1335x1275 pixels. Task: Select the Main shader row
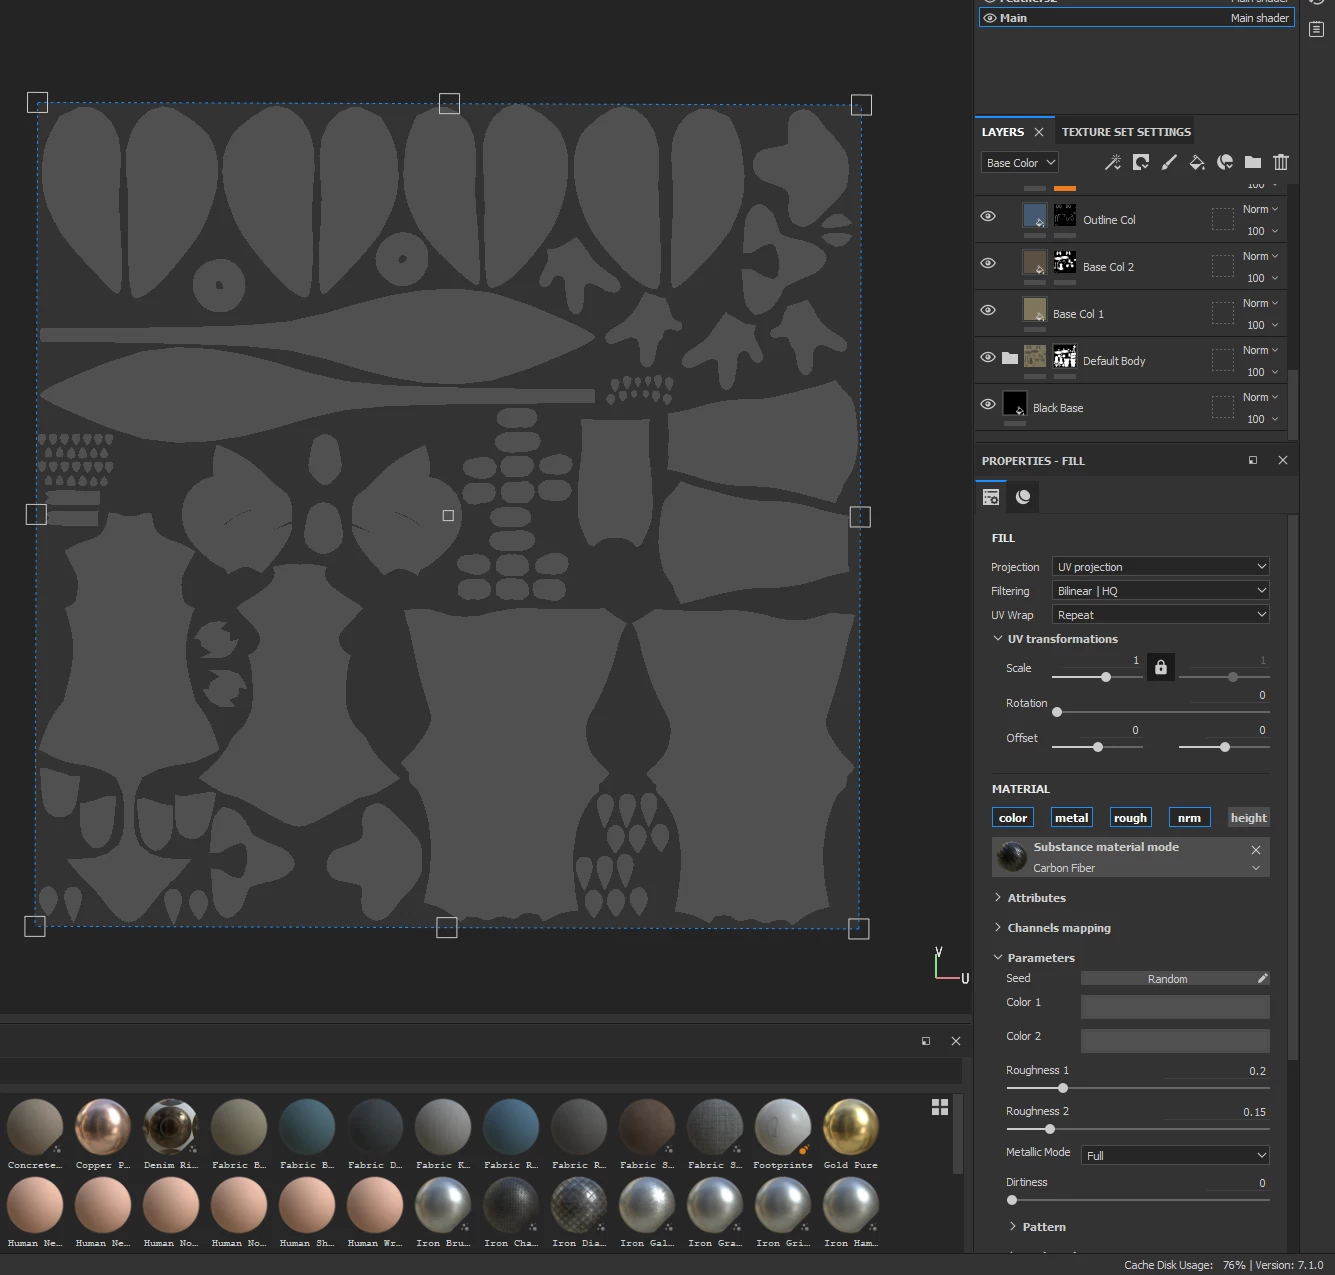click(x=1136, y=18)
